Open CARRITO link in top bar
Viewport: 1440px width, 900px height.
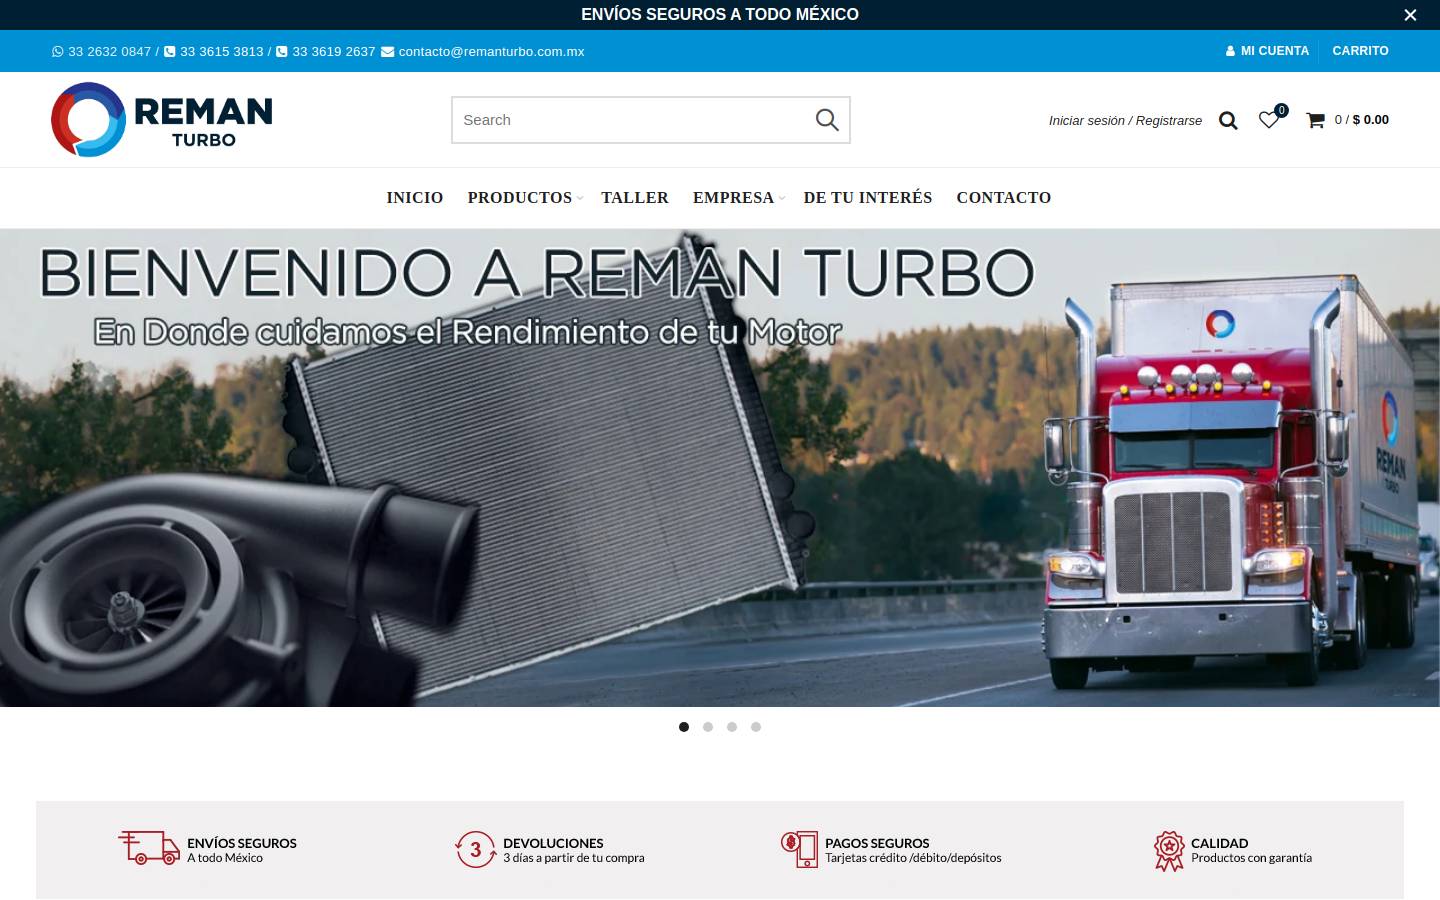click(1360, 51)
